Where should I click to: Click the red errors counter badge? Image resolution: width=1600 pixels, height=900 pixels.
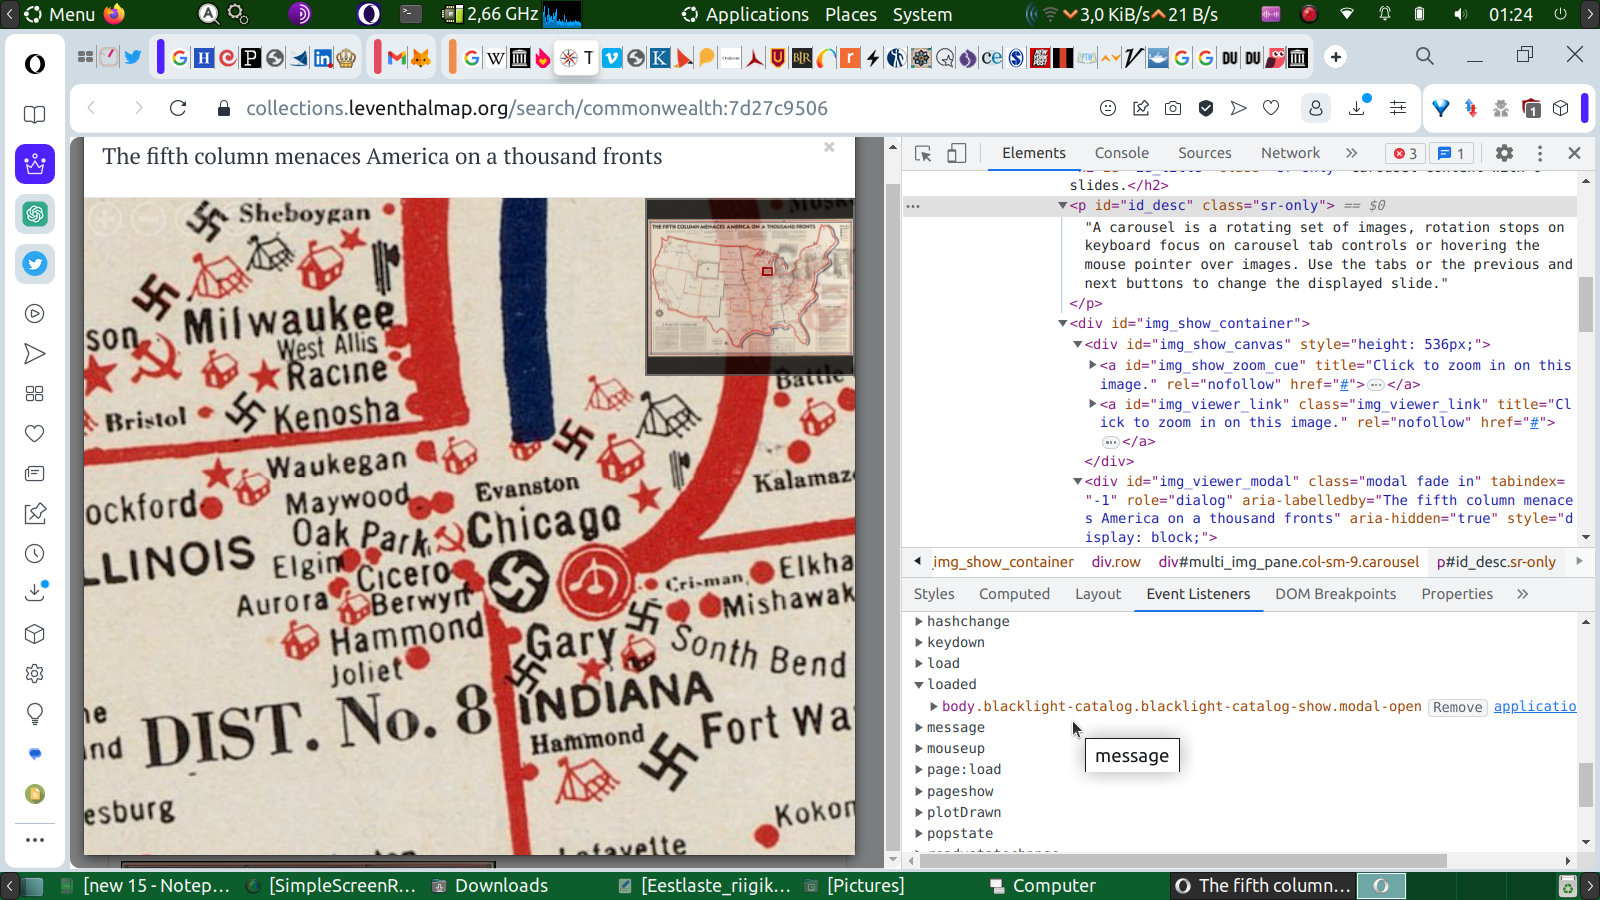click(x=1405, y=153)
